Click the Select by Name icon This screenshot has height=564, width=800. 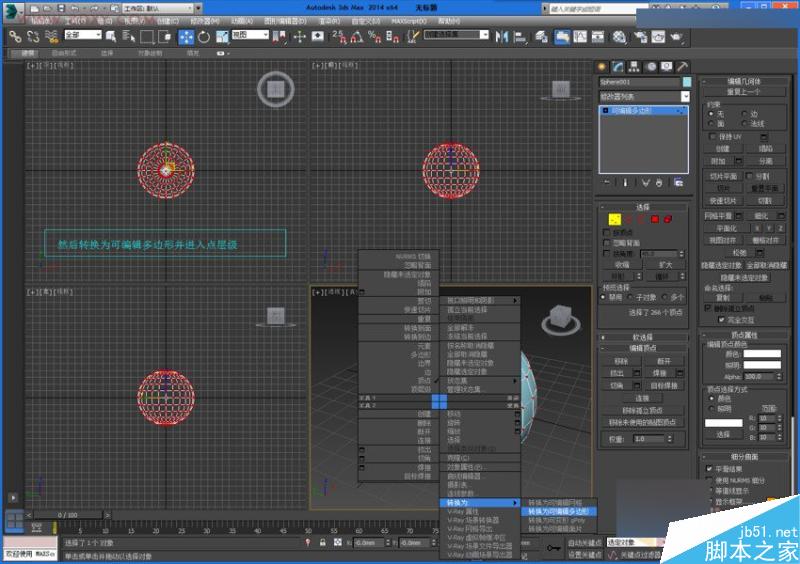pyautogui.click(x=129, y=37)
